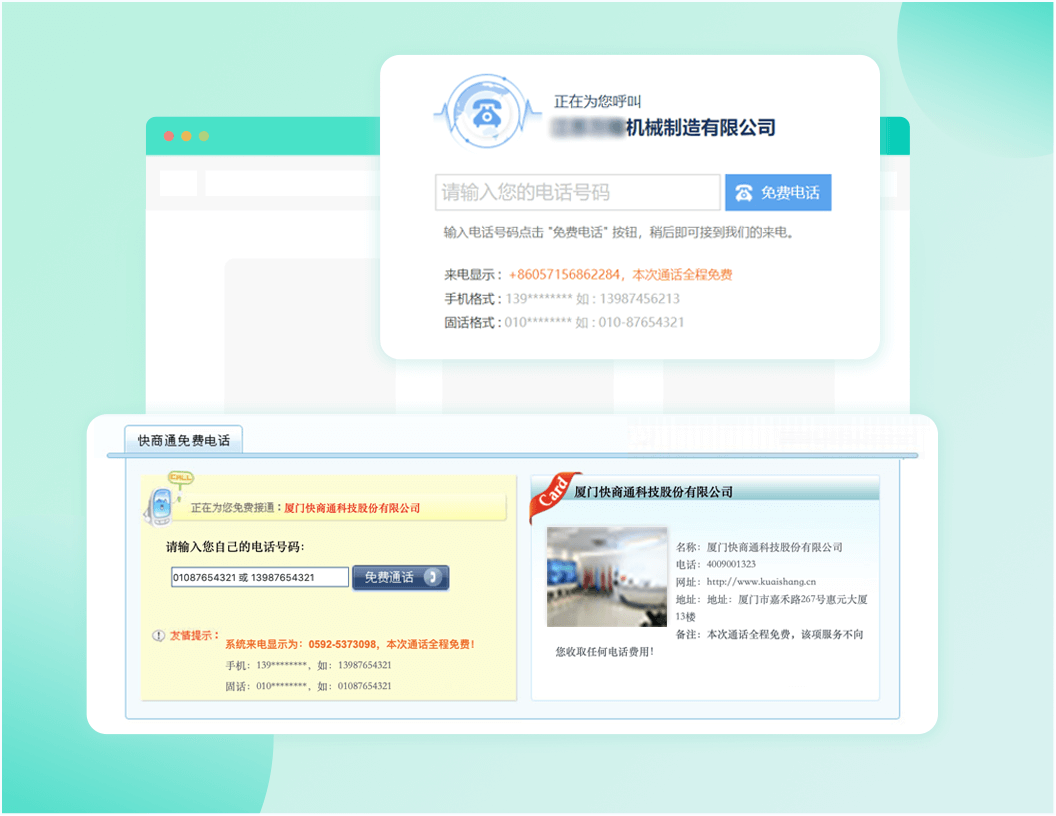Click the exclamation icon beside 友情提示

click(158, 636)
